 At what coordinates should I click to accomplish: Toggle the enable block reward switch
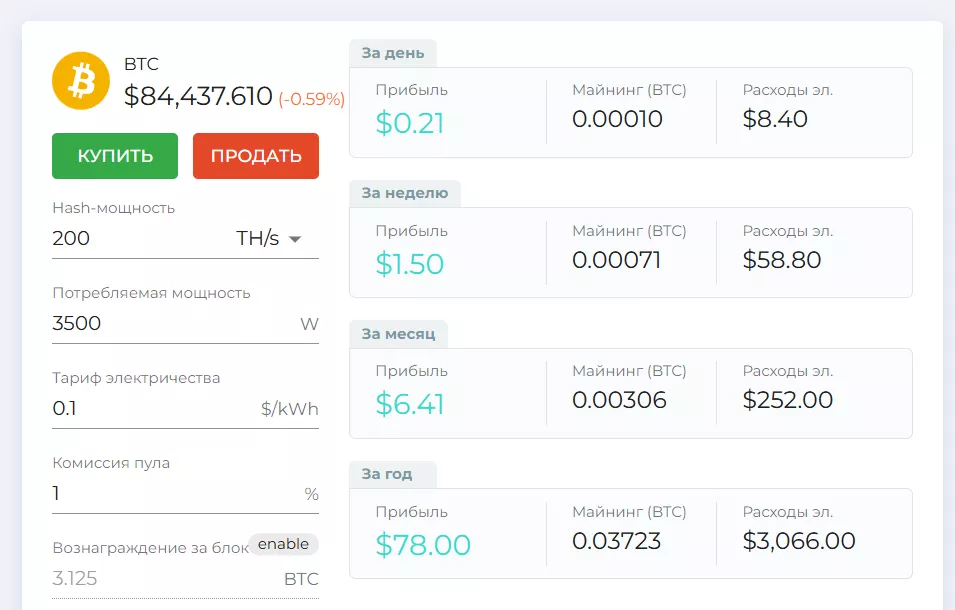284,544
